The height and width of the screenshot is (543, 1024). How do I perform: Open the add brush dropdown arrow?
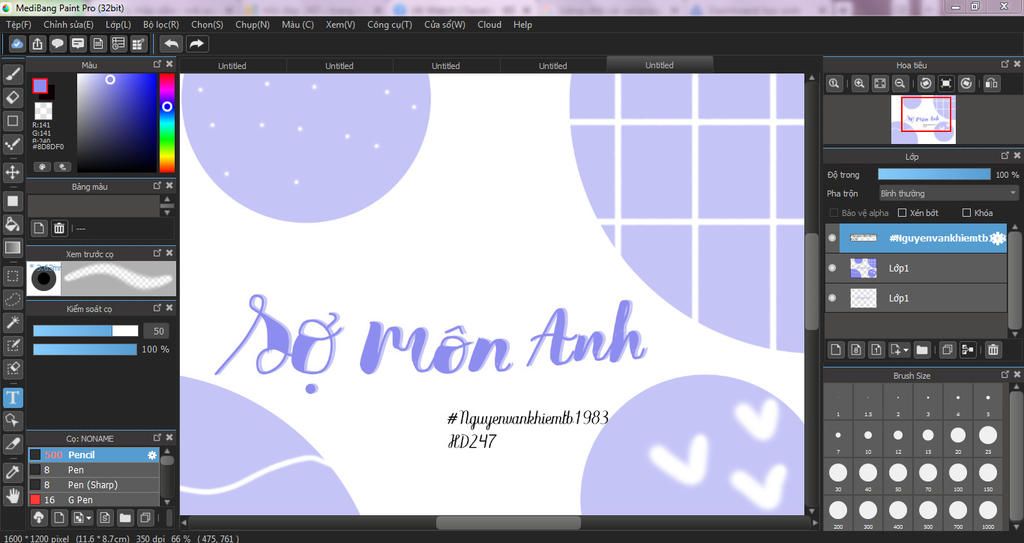[89, 518]
